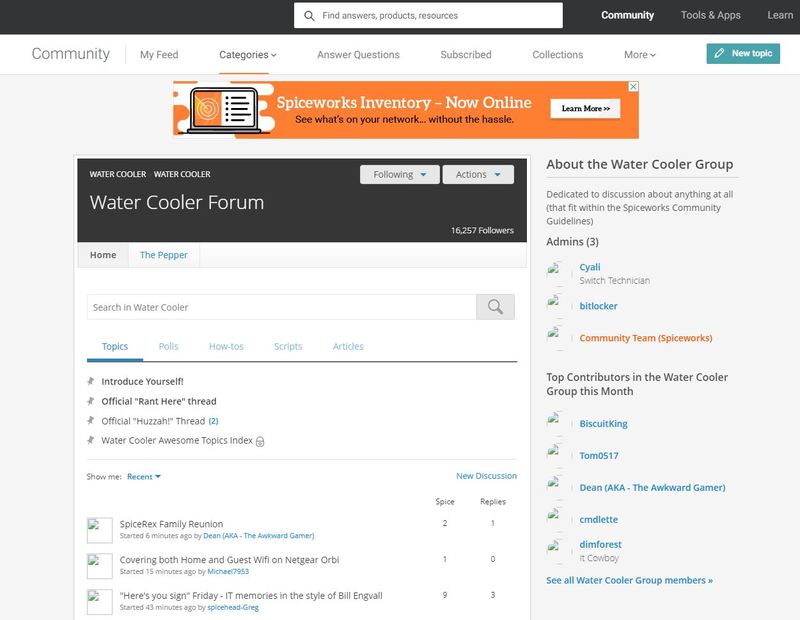
Task: Open the Polls tab
Action: 167,346
